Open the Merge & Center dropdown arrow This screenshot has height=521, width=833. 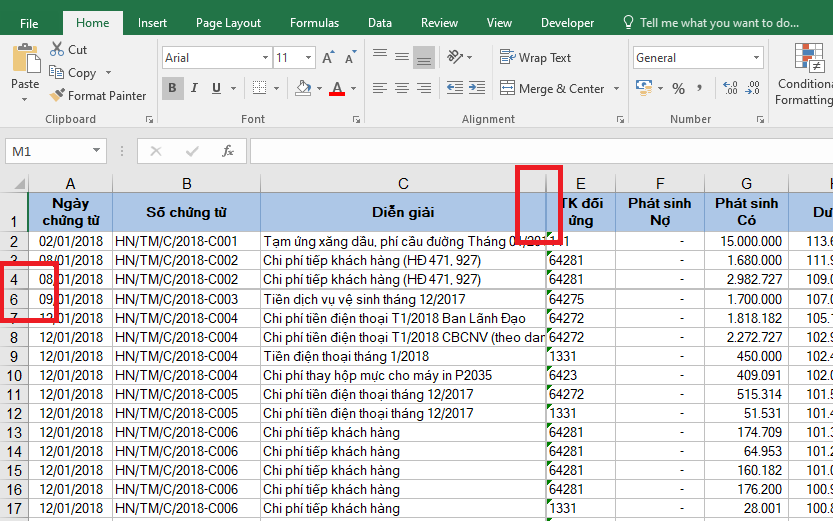(617, 89)
